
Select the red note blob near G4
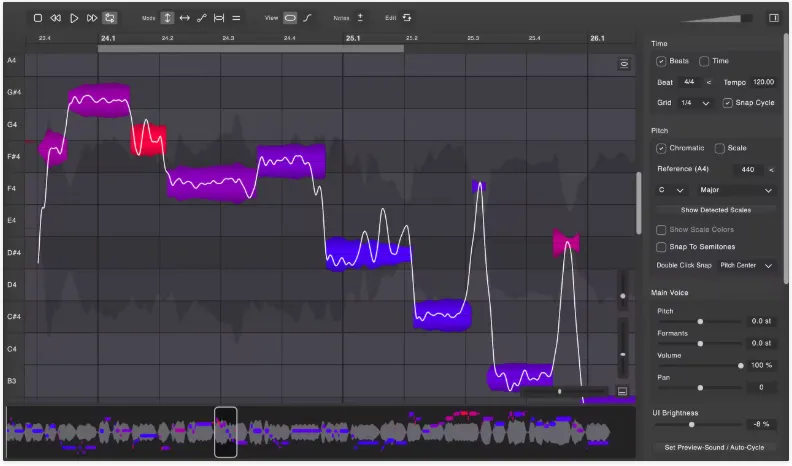pos(148,141)
